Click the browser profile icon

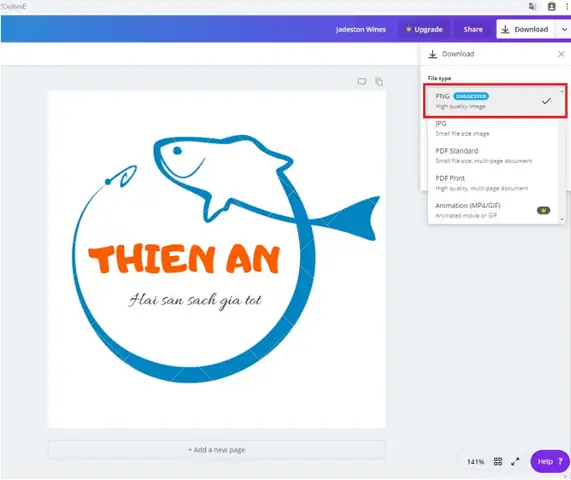[x=552, y=6]
